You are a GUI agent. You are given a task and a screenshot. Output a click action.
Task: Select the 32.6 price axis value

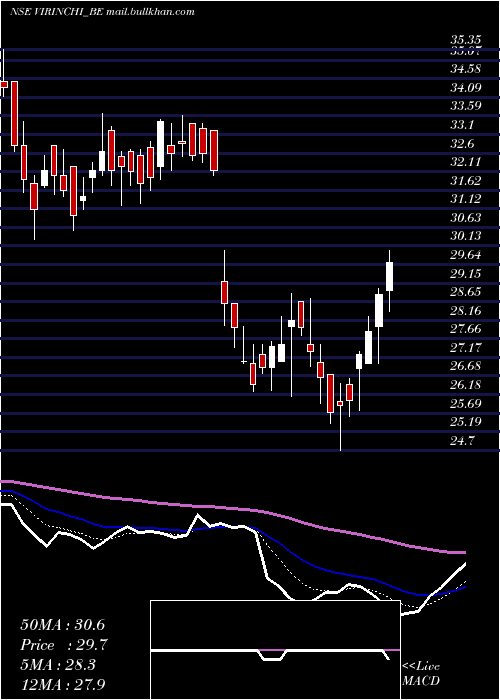pos(462,143)
